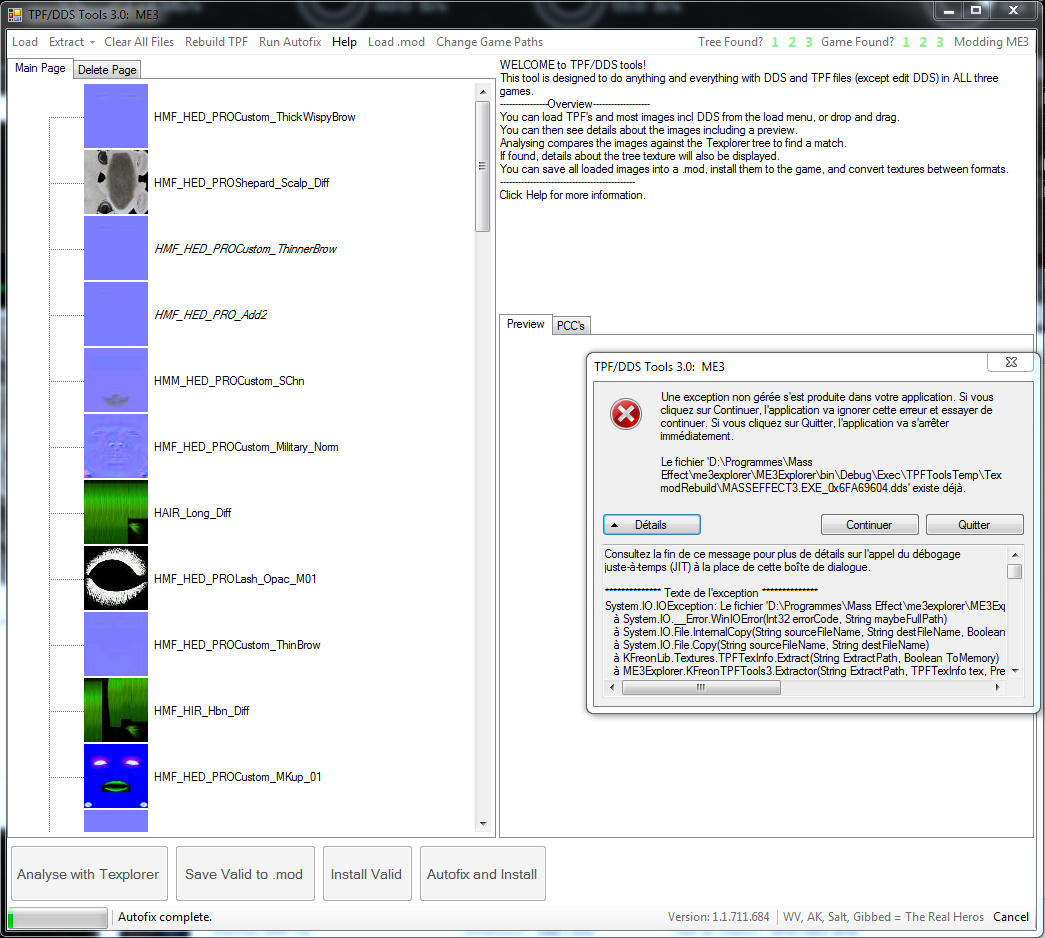1045x938 pixels.
Task: Click exception details scroll up arrow
Action: (x=1014, y=555)
